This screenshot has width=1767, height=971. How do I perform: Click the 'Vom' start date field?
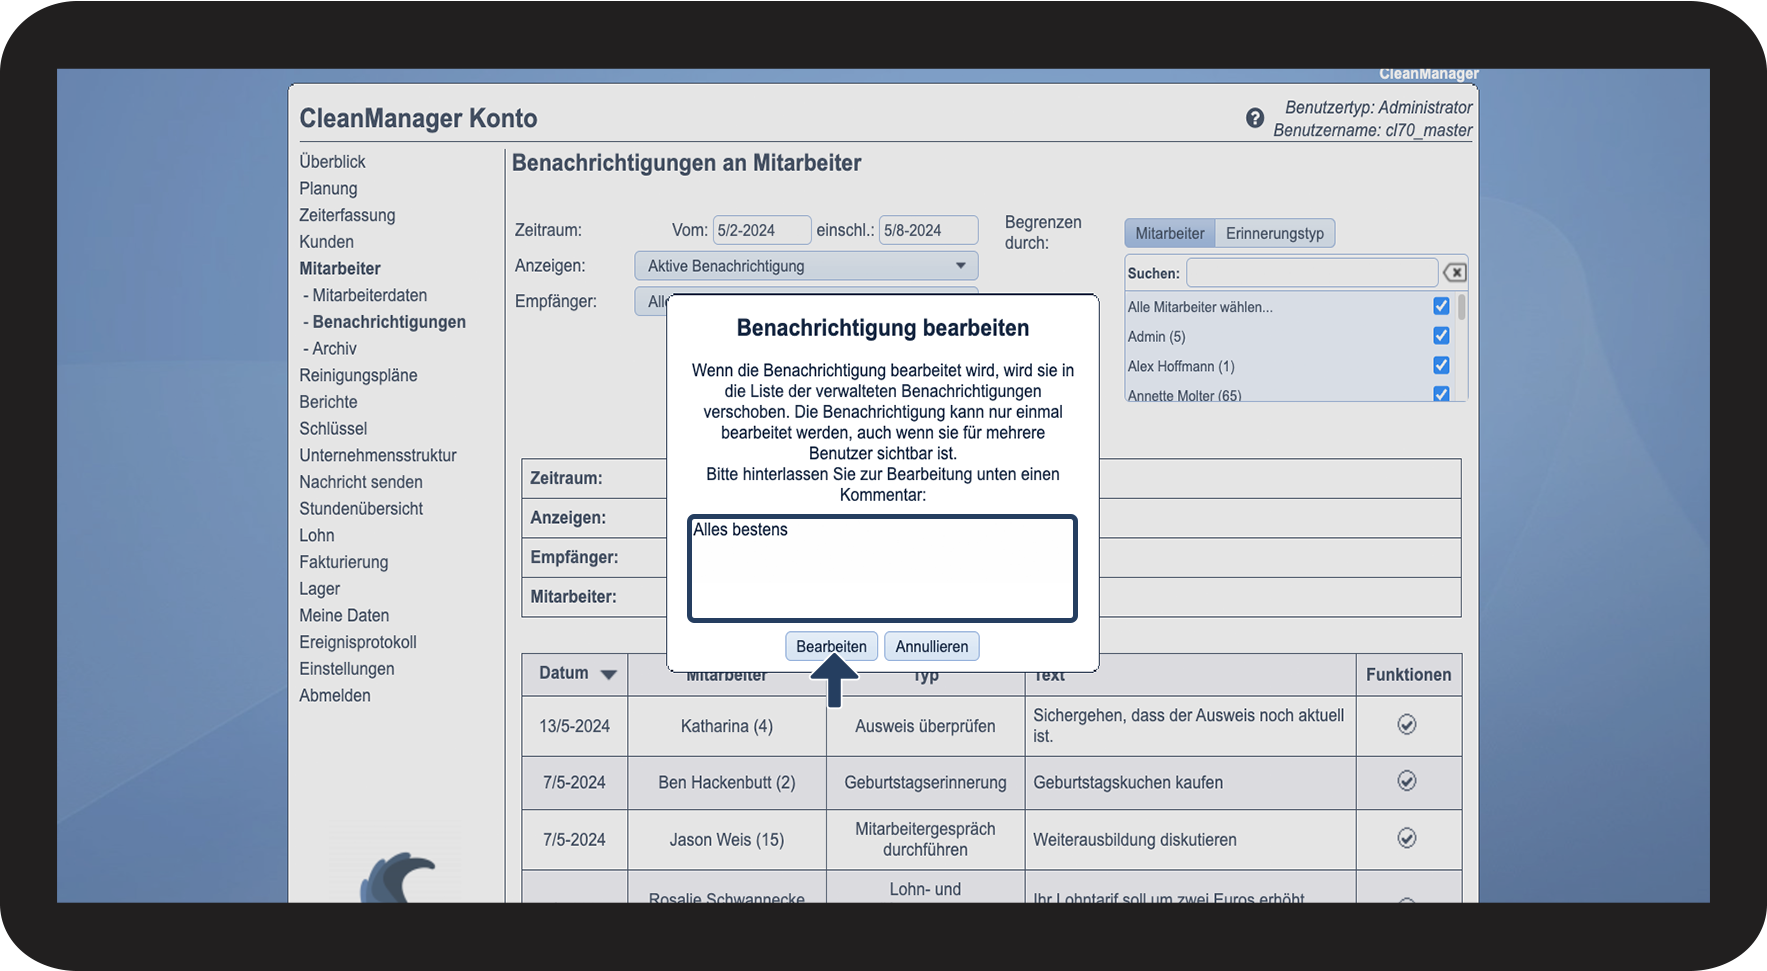pyautogui.click(x=761, y=230)
